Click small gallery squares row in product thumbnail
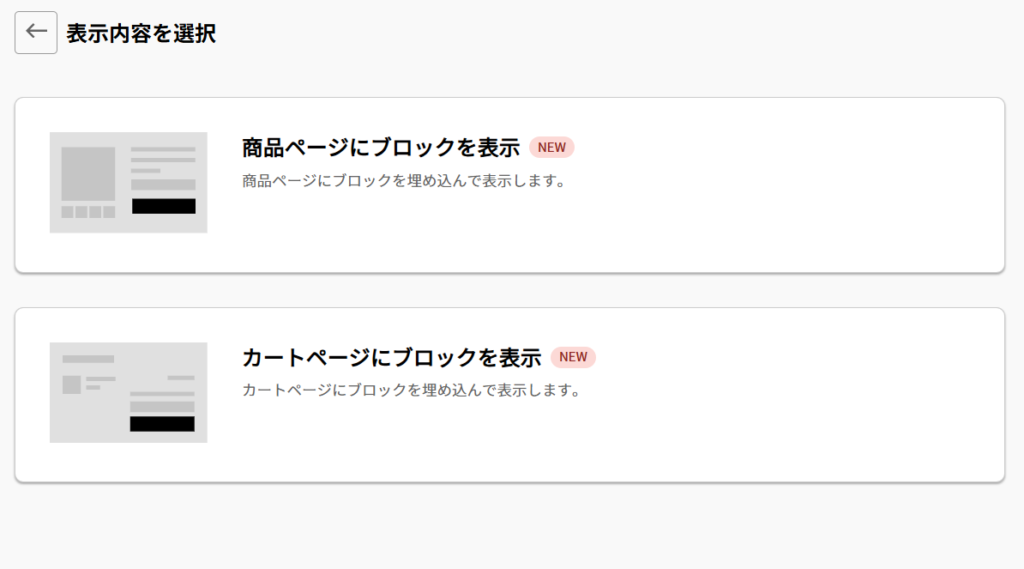The image size is (1024, 569). click(88, 212)
